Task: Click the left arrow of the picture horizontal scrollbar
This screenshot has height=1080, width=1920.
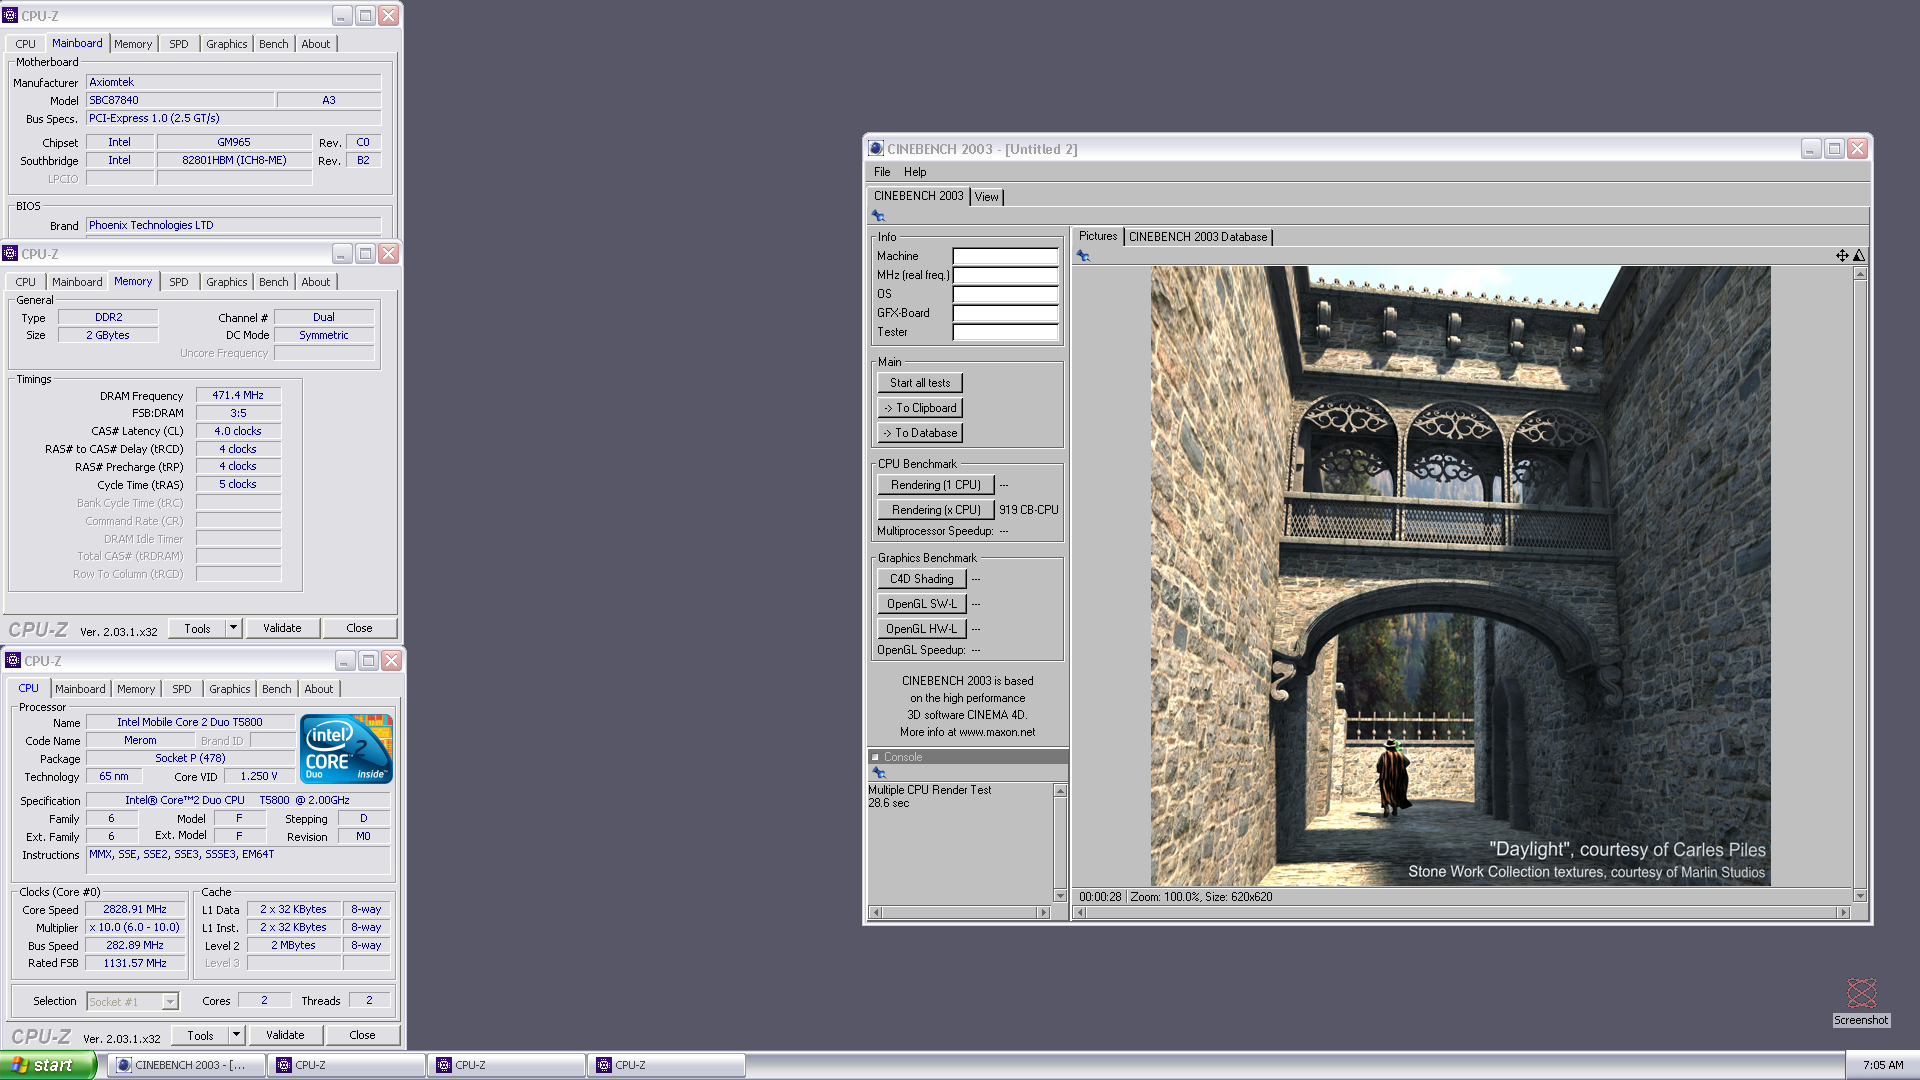Action: click(1081, 912)
